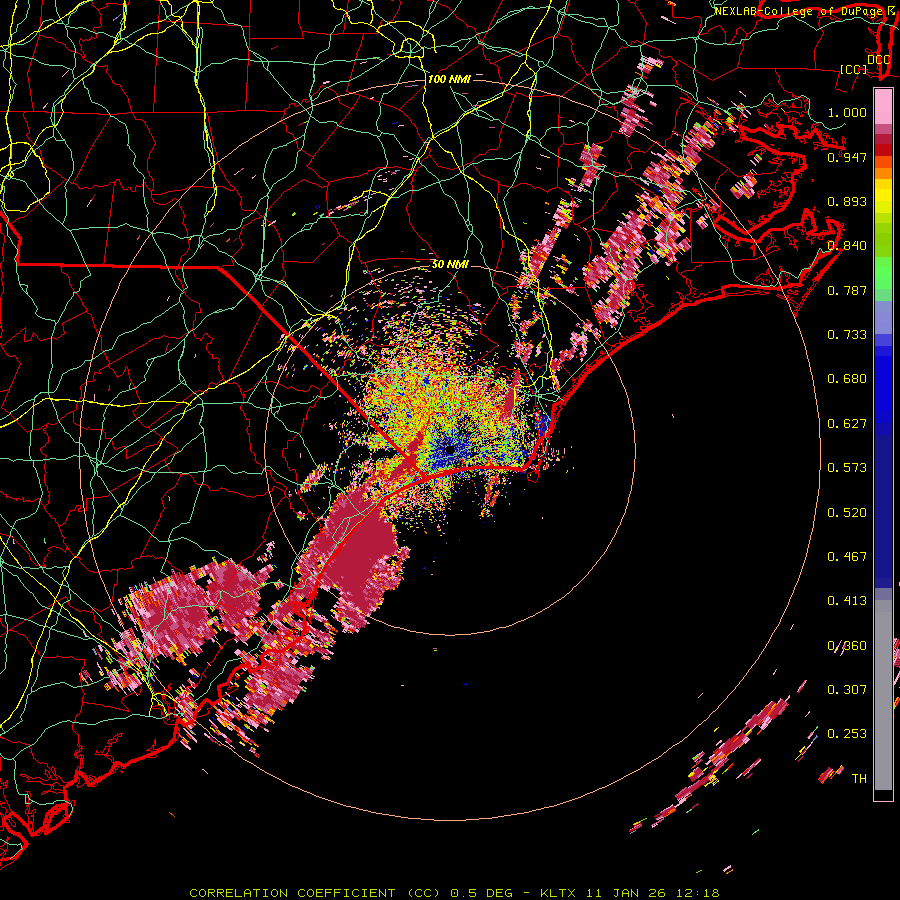Select the 0.360 scale value
Screen dimensions: 900x900
(x=847, y=646)
